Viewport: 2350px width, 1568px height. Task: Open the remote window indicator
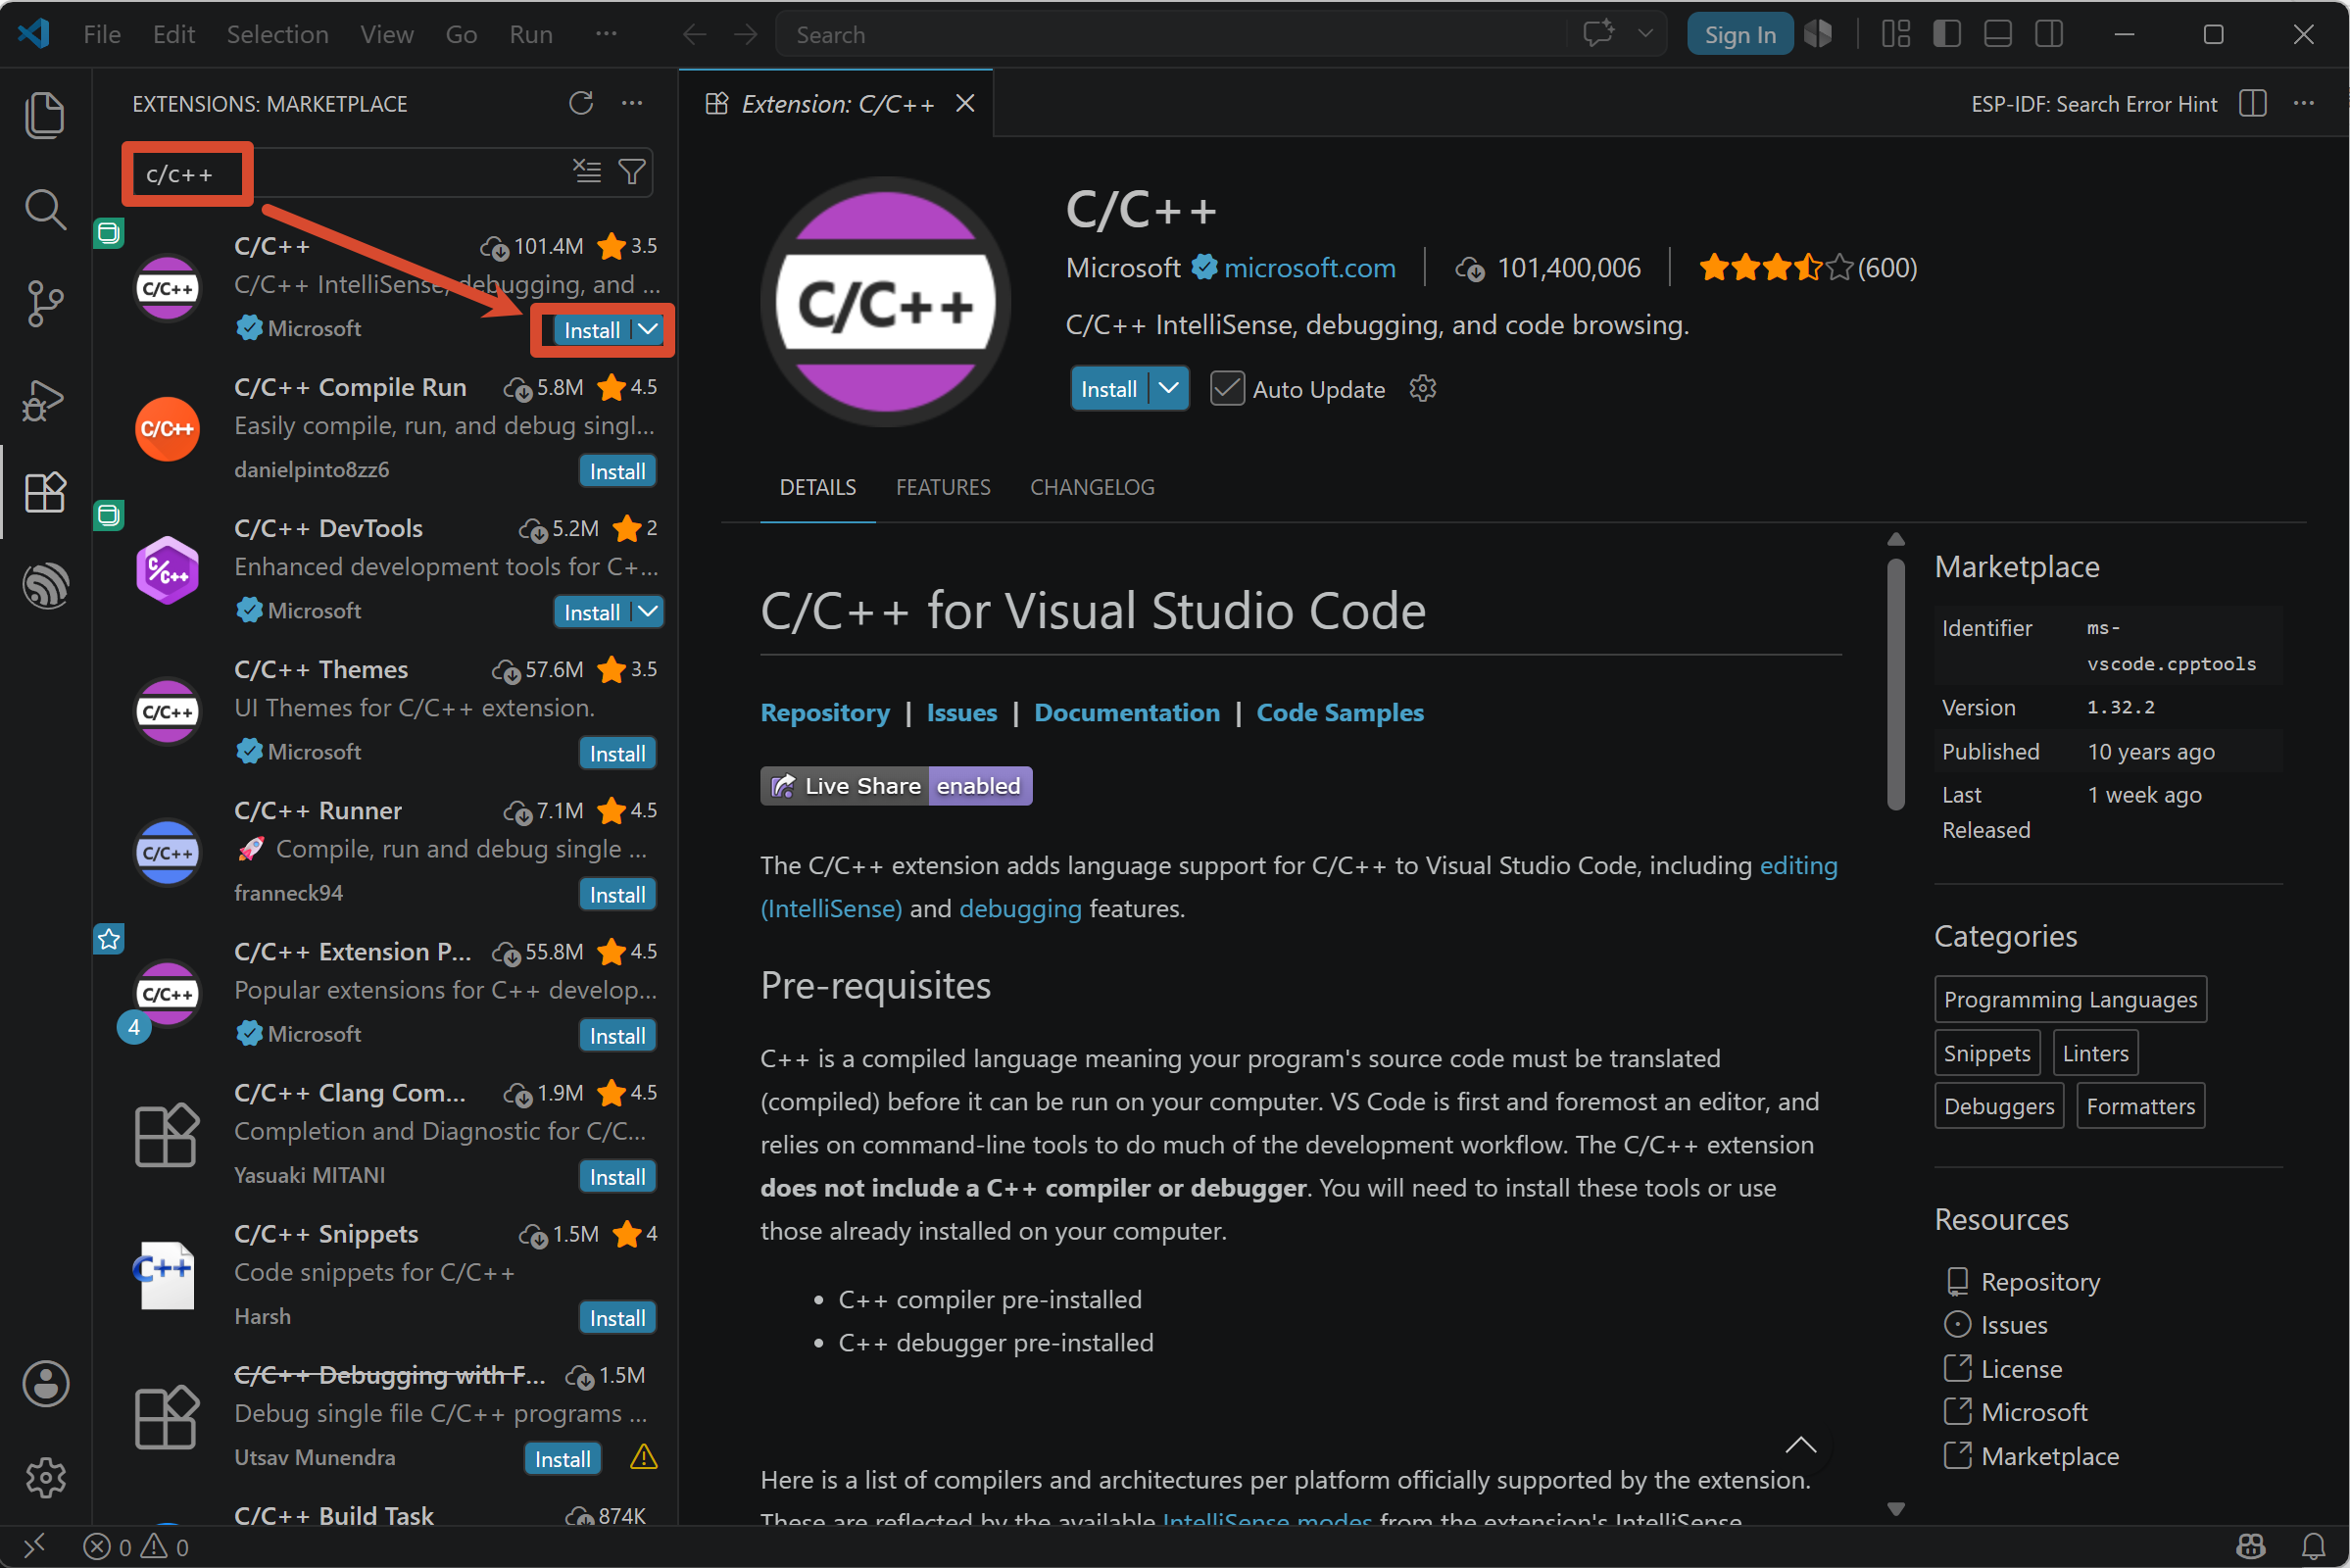pyautogui.click(x=34, y=1547)
